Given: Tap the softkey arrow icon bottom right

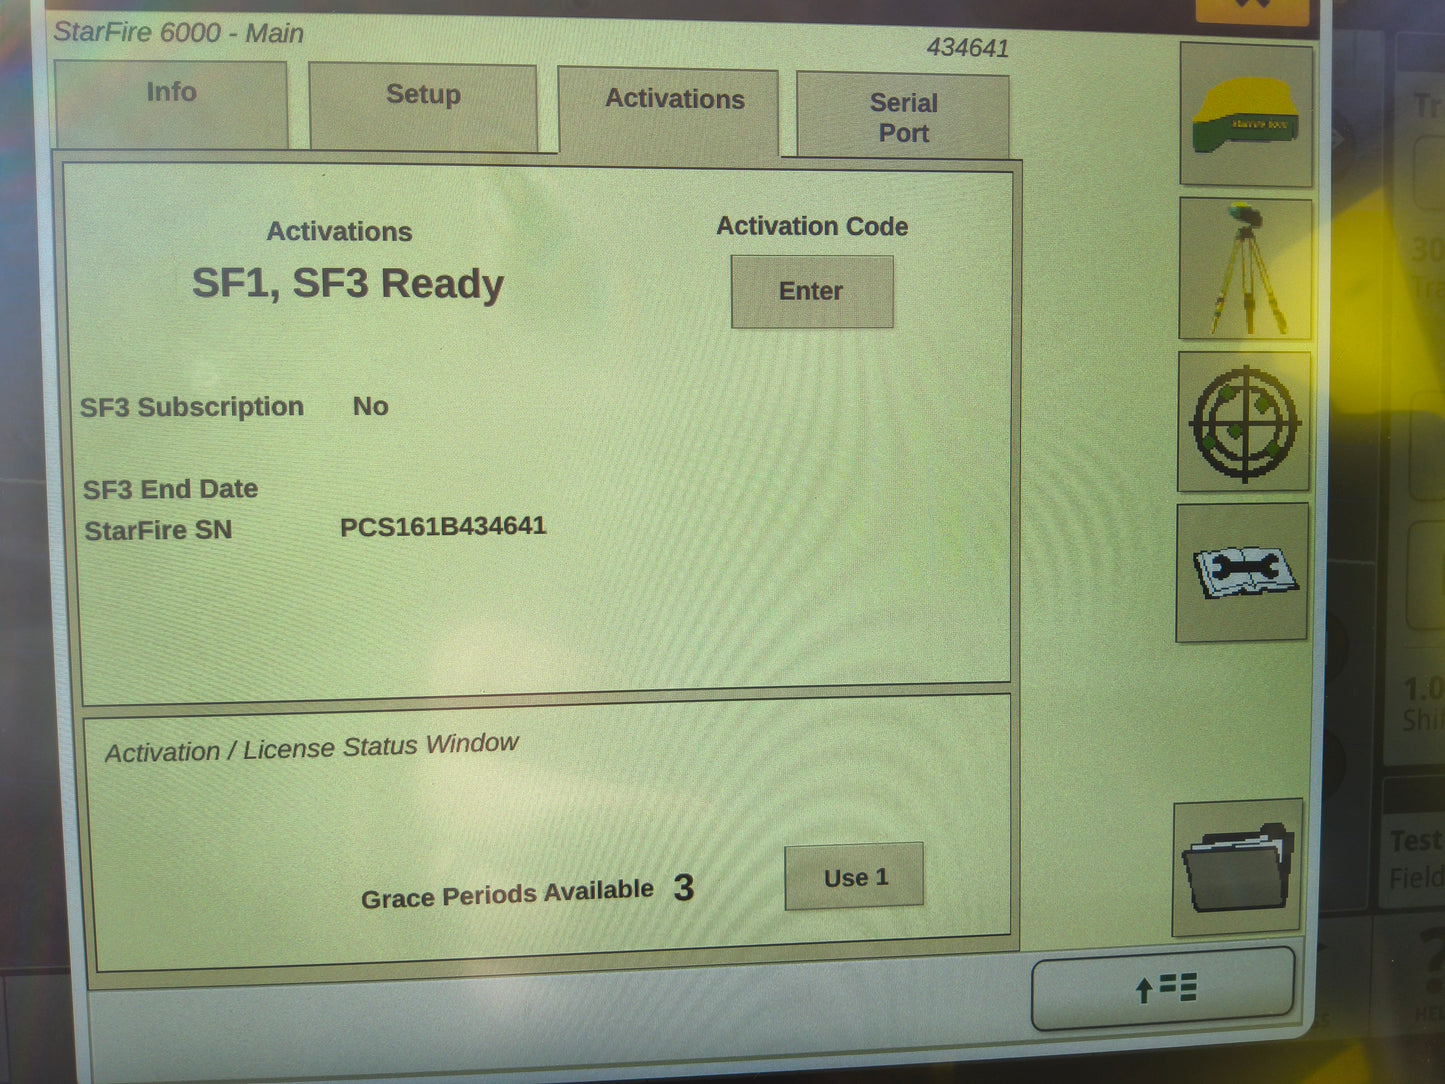Looking at the screenshot, I should pyautogui.click(x=1165, y=988).
